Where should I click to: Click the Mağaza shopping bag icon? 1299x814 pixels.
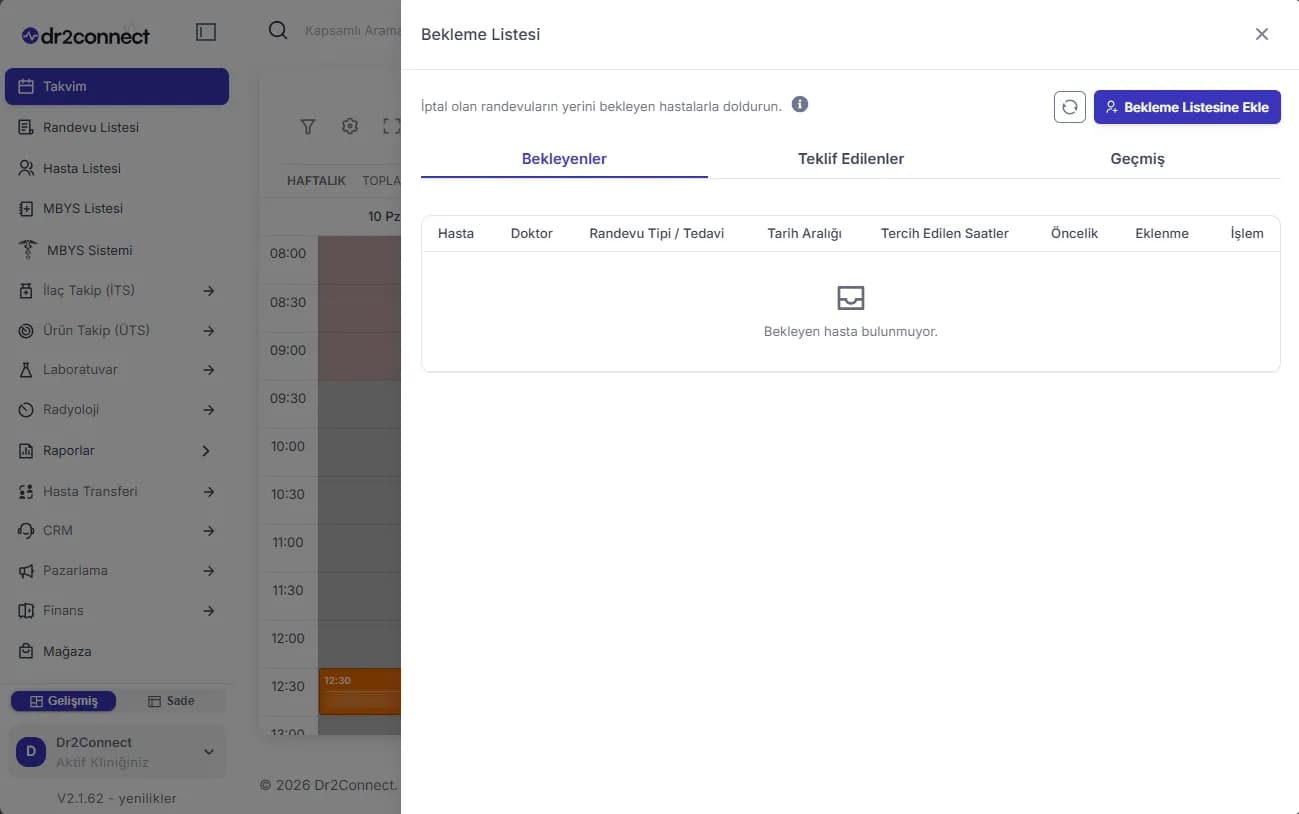point(26,651)
